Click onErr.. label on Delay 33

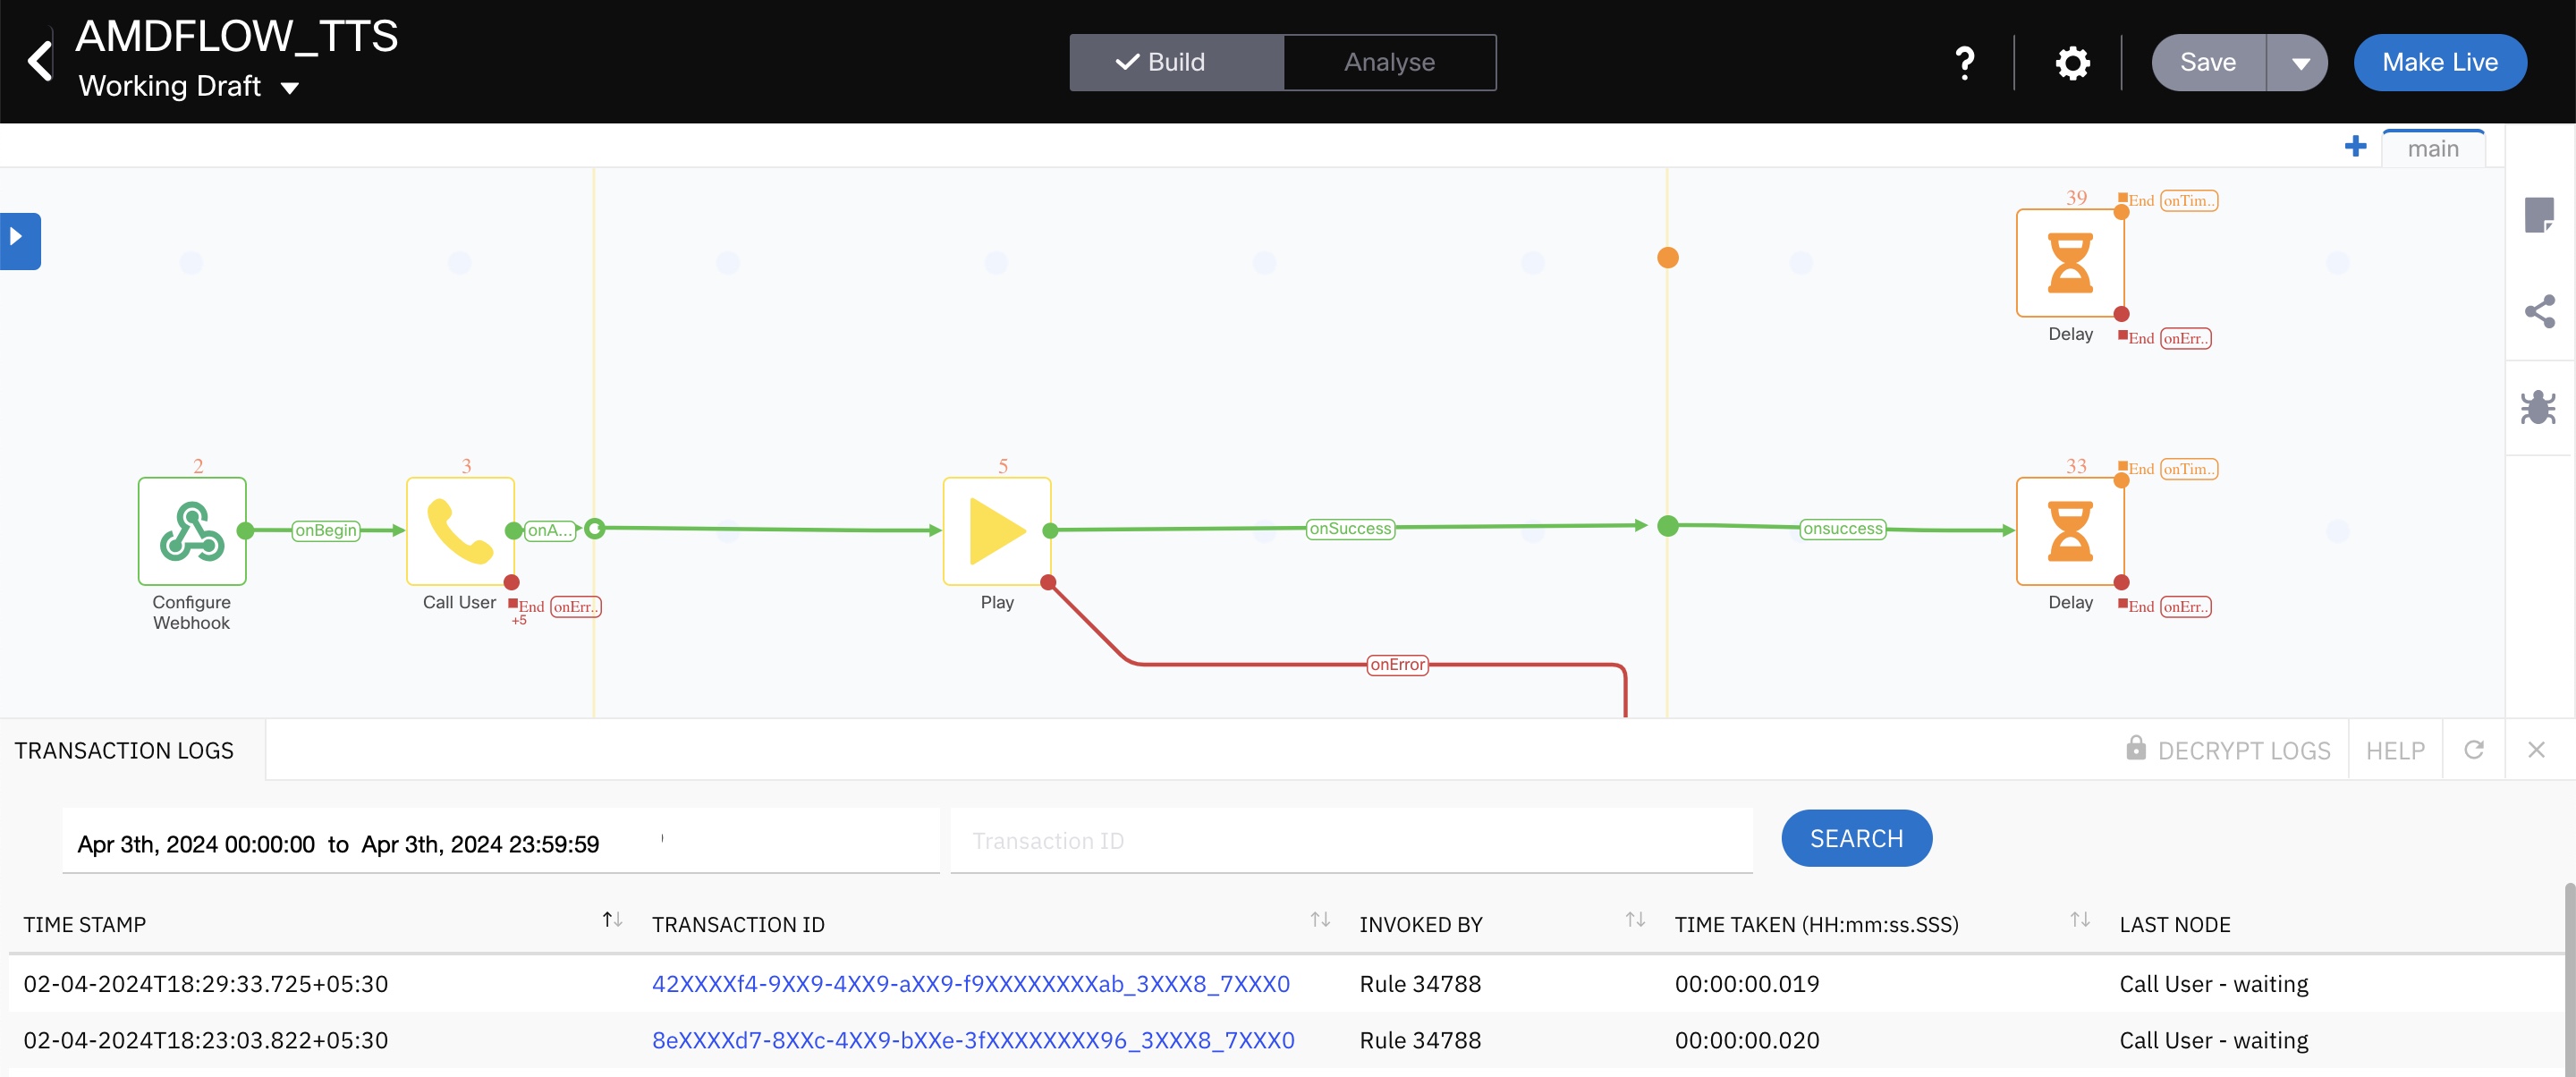(x=2185, y=606)
